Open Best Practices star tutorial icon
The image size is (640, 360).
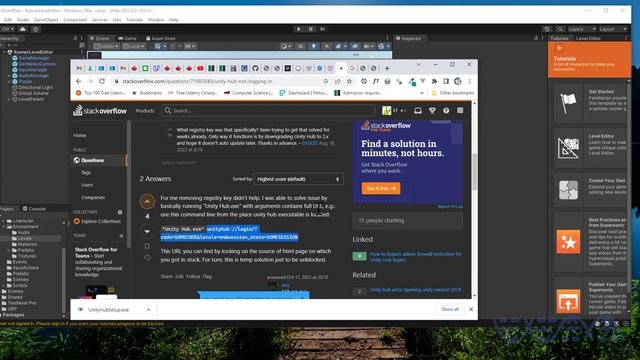(x=568, y=242)
